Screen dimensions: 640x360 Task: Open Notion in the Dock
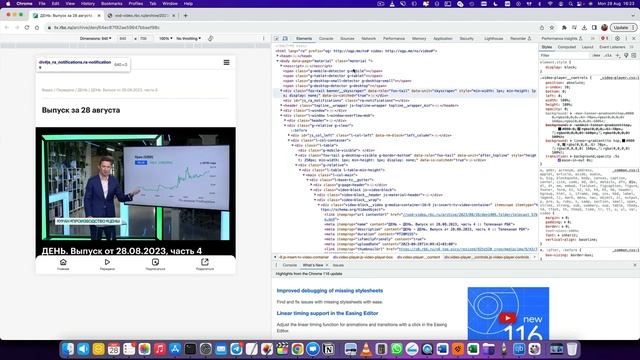pyautogui.click(x=328, y=349)
